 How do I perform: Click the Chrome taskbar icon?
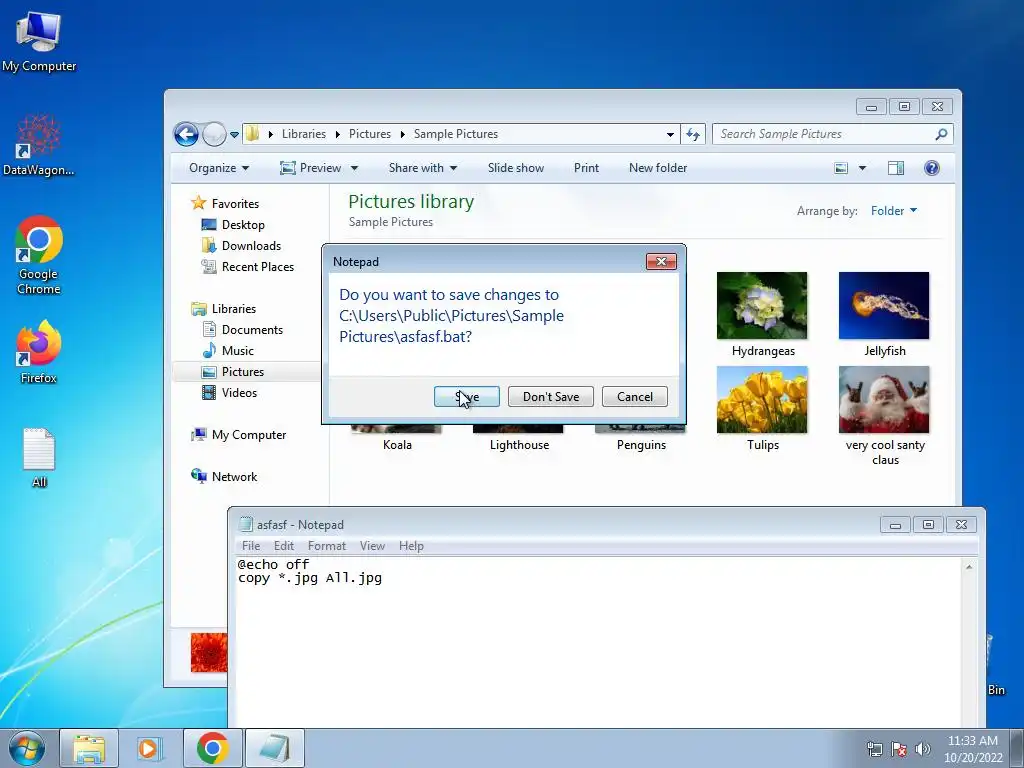click(212, 748)
